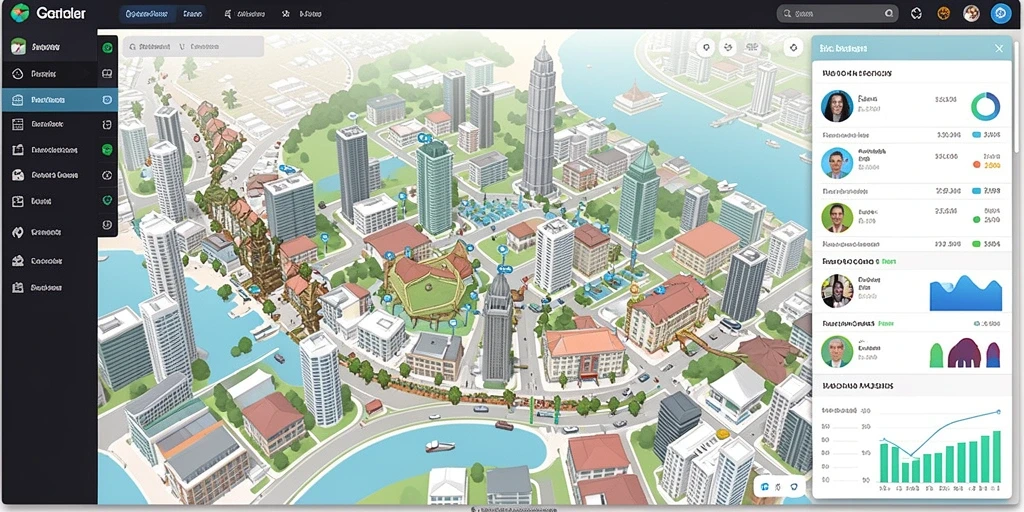This screenshot has height=512, width=1024.
Task: Expand the highlighted blue sidebar item
Action: (x=59, y=100)
